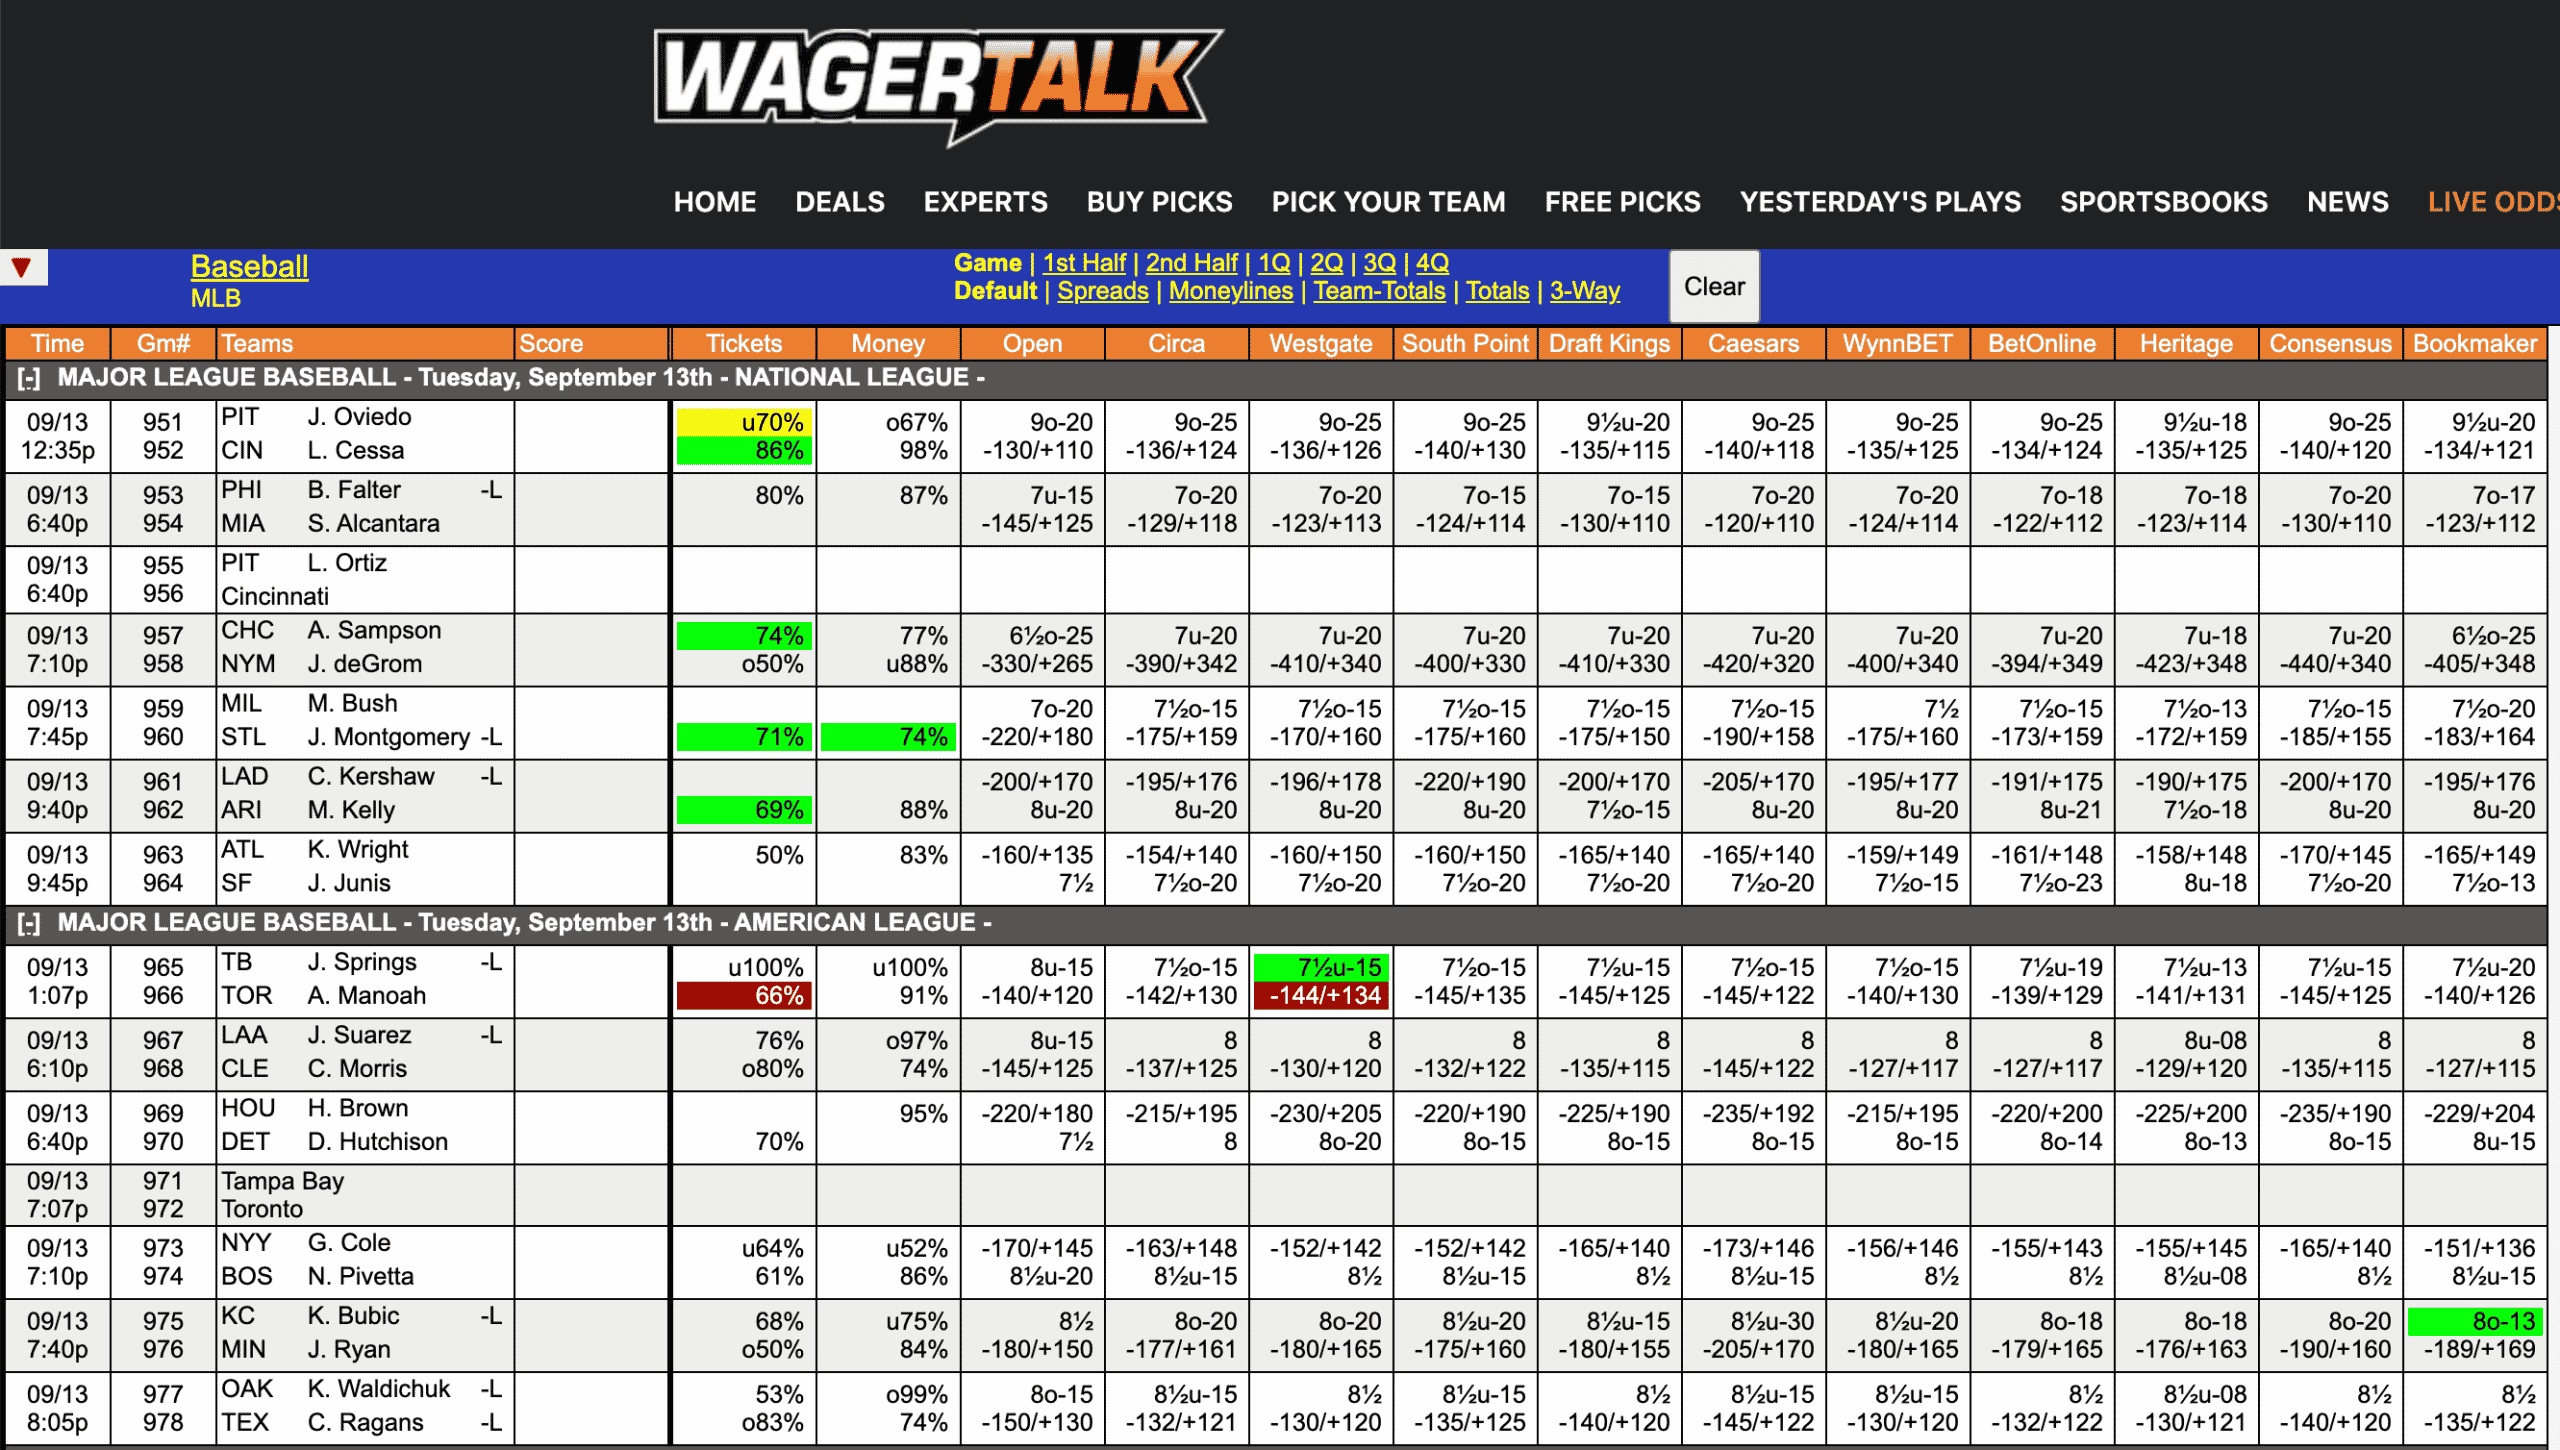
Task: Collapse the National League section
Action: 29,379
